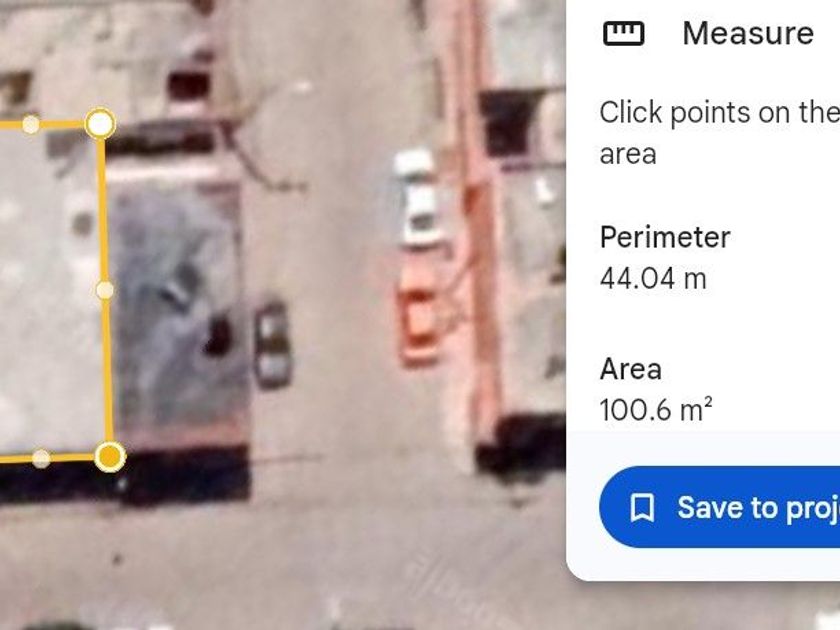Click the ruler Measure icon
840x630 pixels.
[x=624, y=33]
